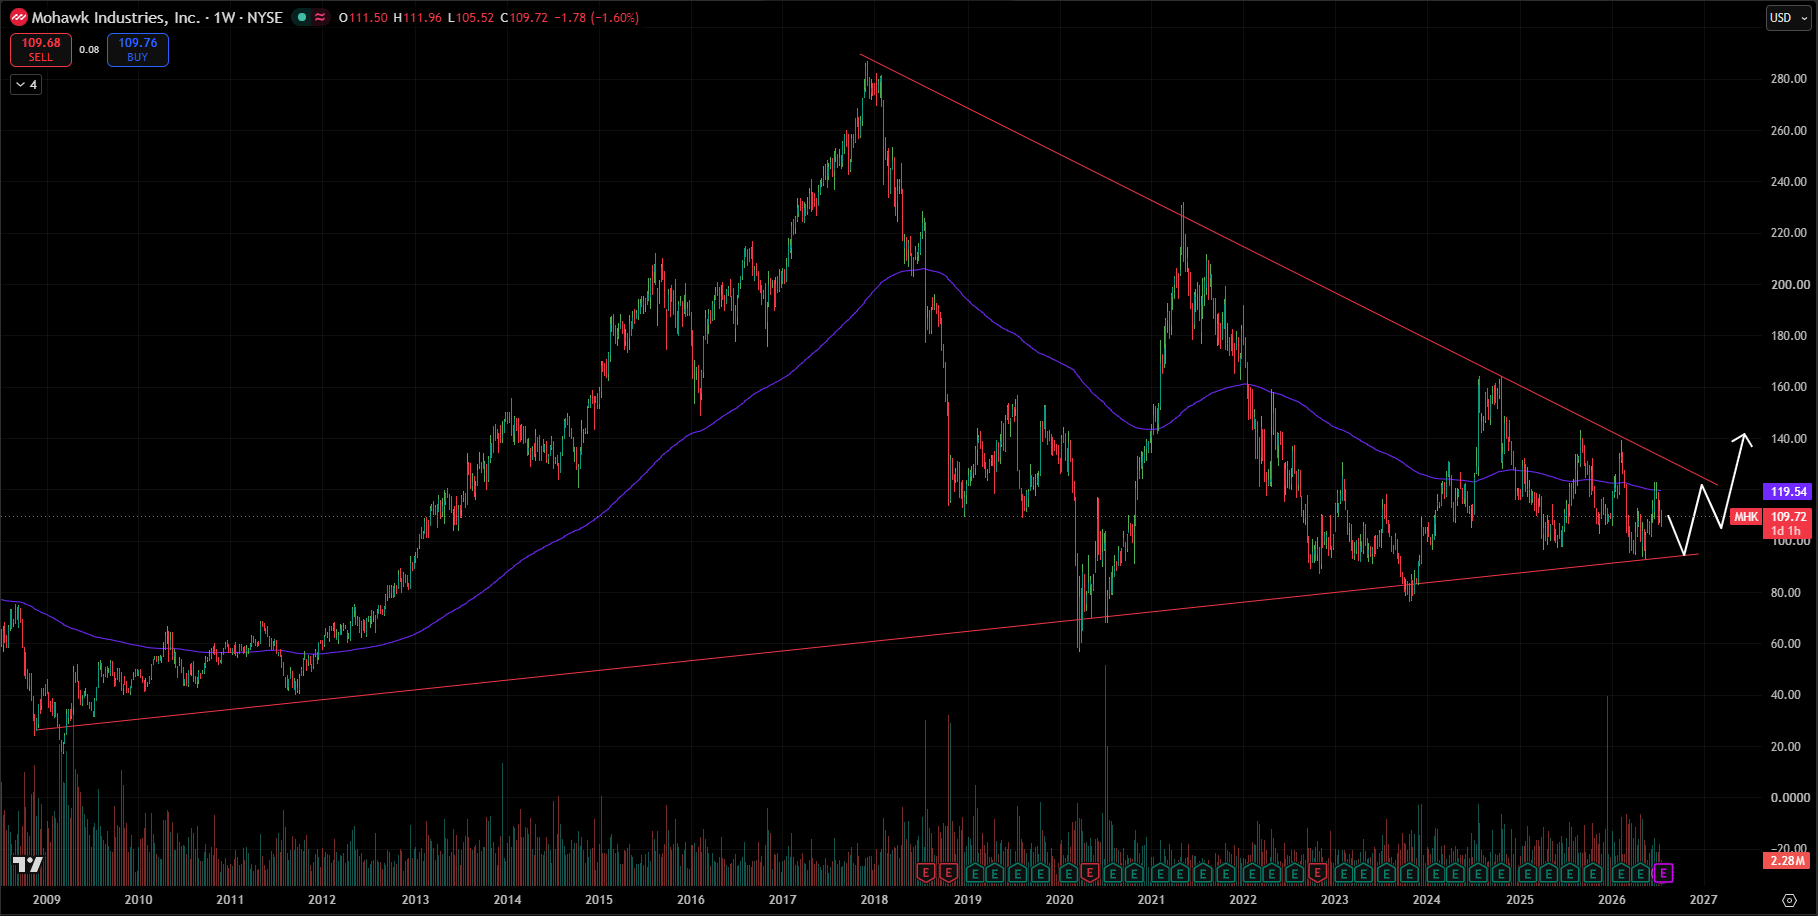Click the 2009 year label on time axis
1818x916 pixels.
point(47,900)
